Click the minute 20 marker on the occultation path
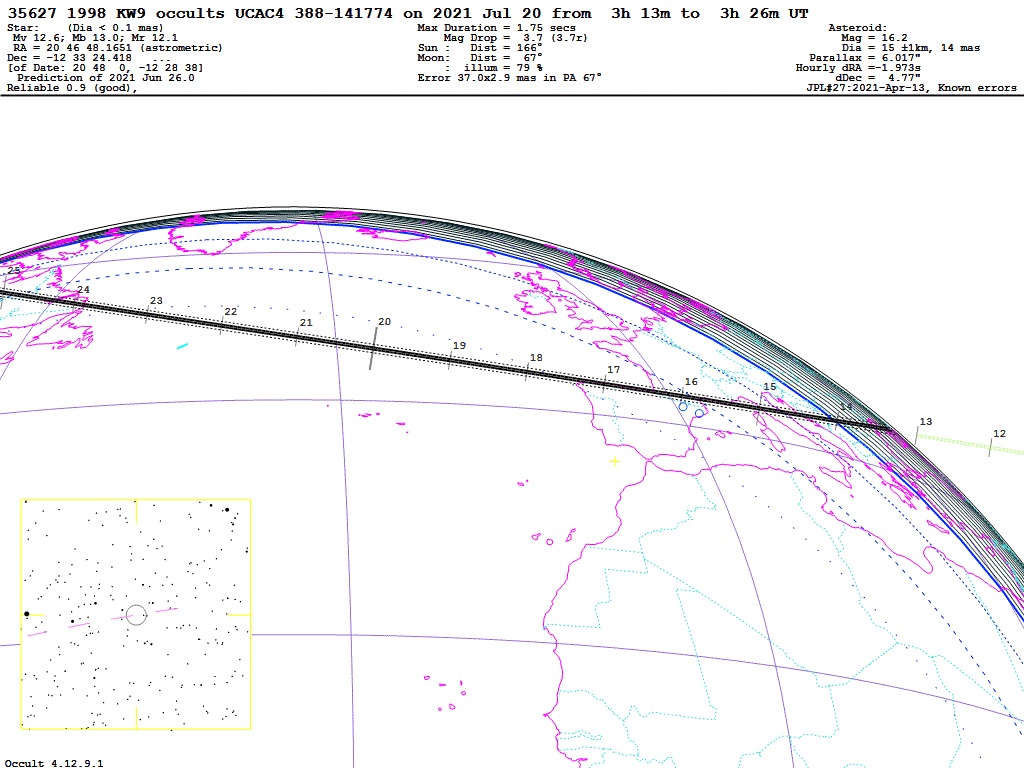1024x768 pixels. 384,322
